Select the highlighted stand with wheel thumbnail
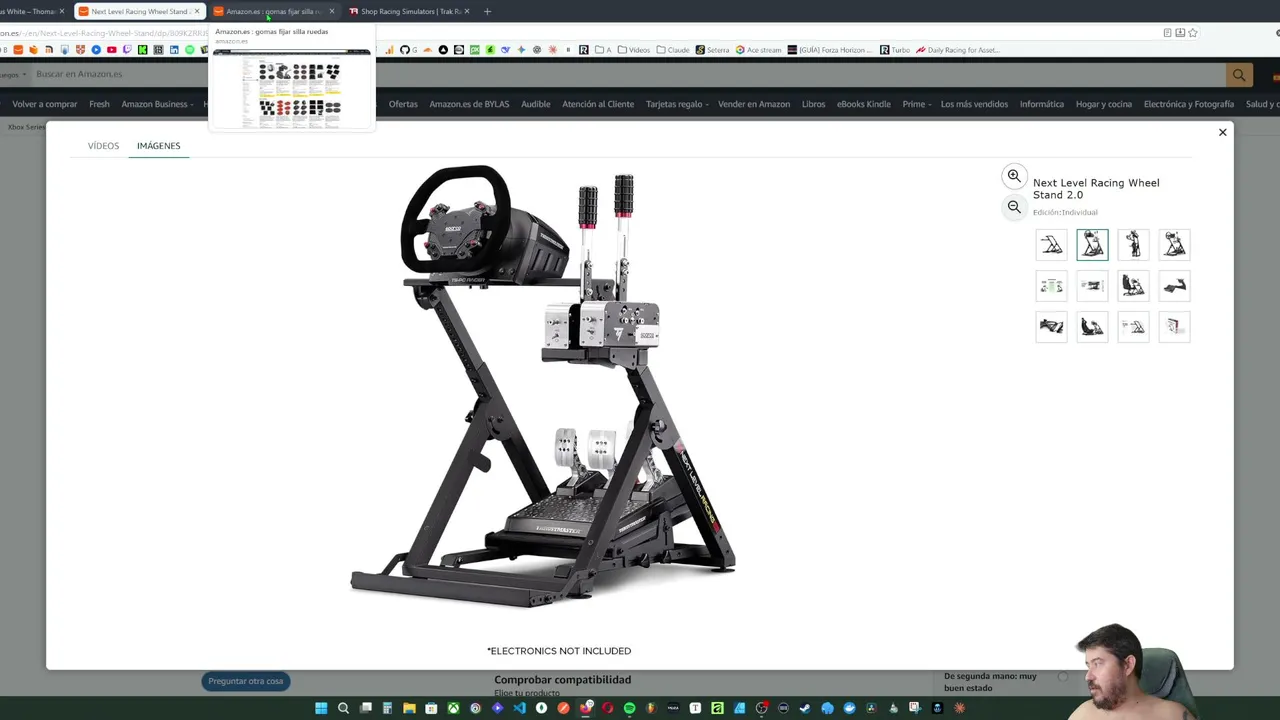 click(x=1092, y=244)
